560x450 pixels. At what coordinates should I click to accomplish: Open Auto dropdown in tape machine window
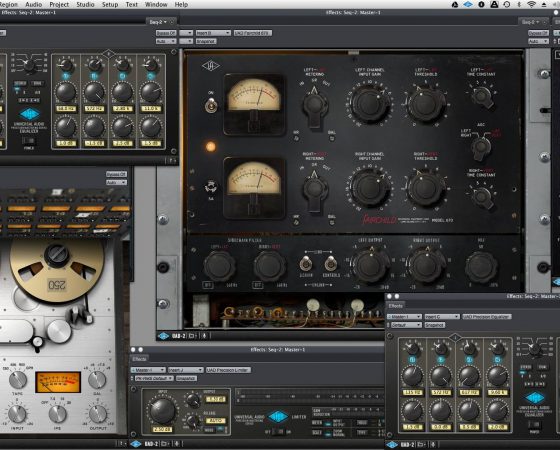point(116,182)
